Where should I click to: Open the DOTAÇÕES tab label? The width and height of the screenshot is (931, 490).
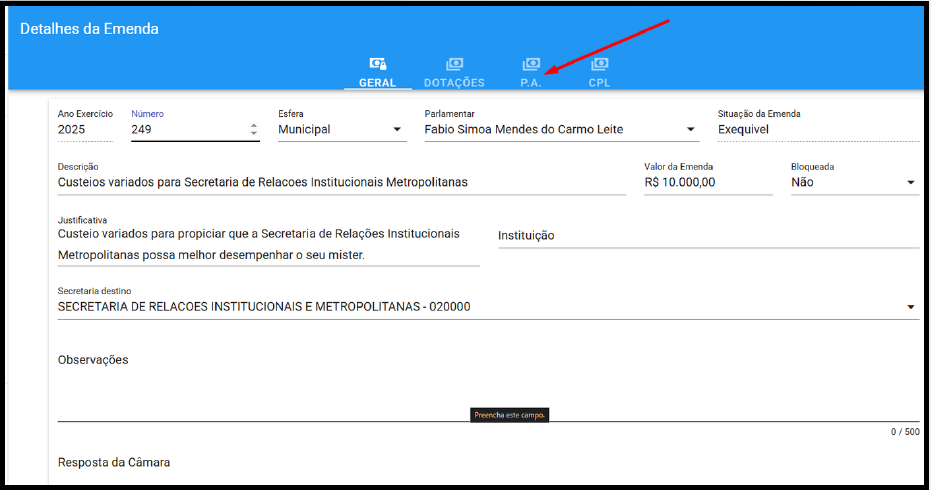coord(454,83)
